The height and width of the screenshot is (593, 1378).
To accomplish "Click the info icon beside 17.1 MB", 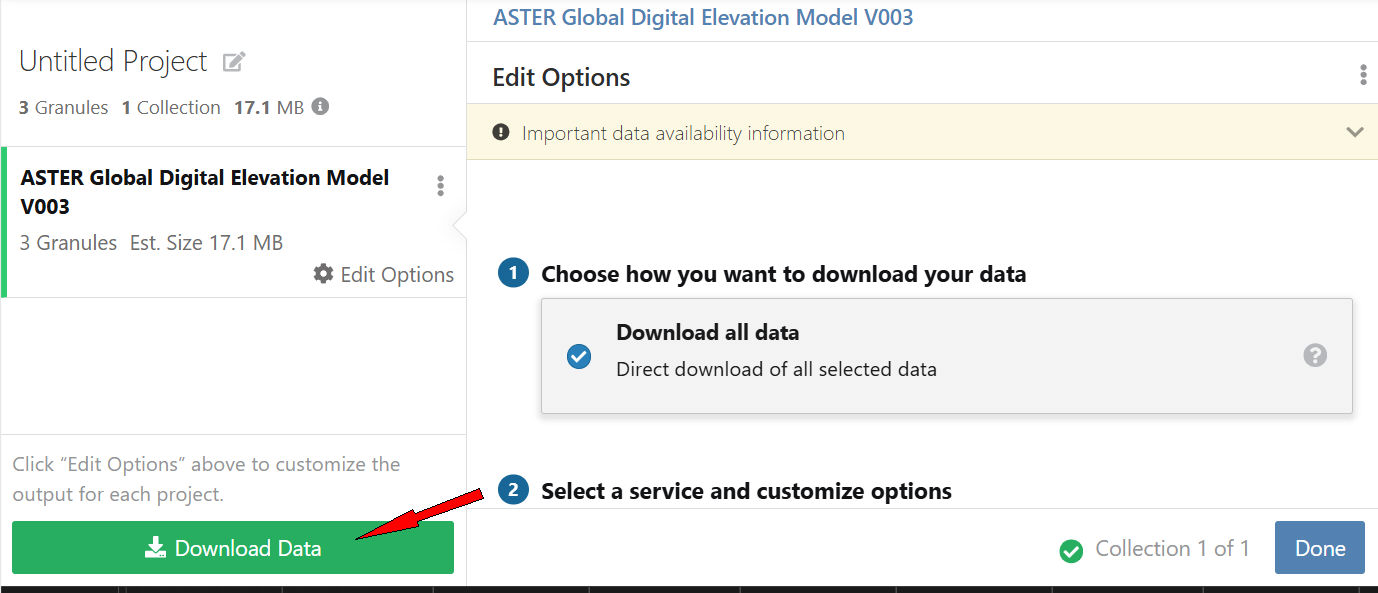I will 320,107.
